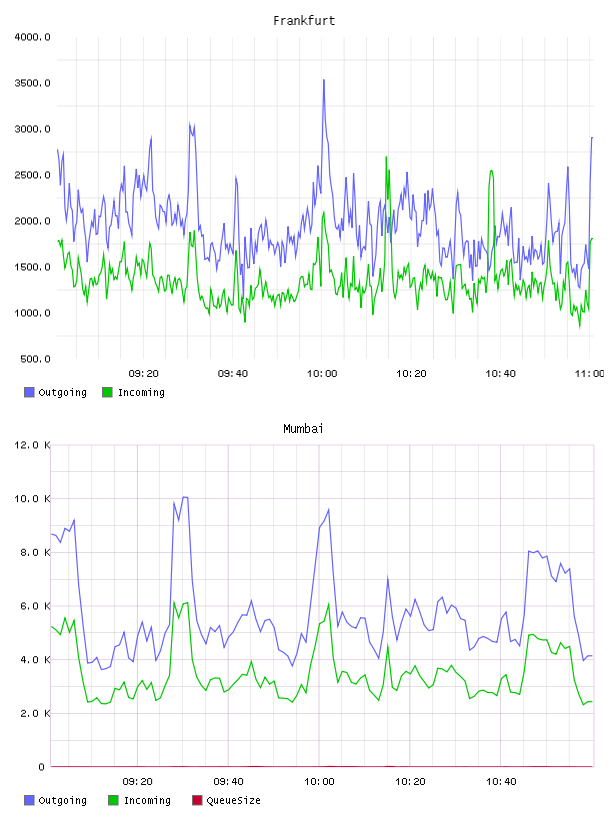Click the 10:40 time label in Mumbai chart
This screenshot has width=608, height=816.
coord(501,781)
